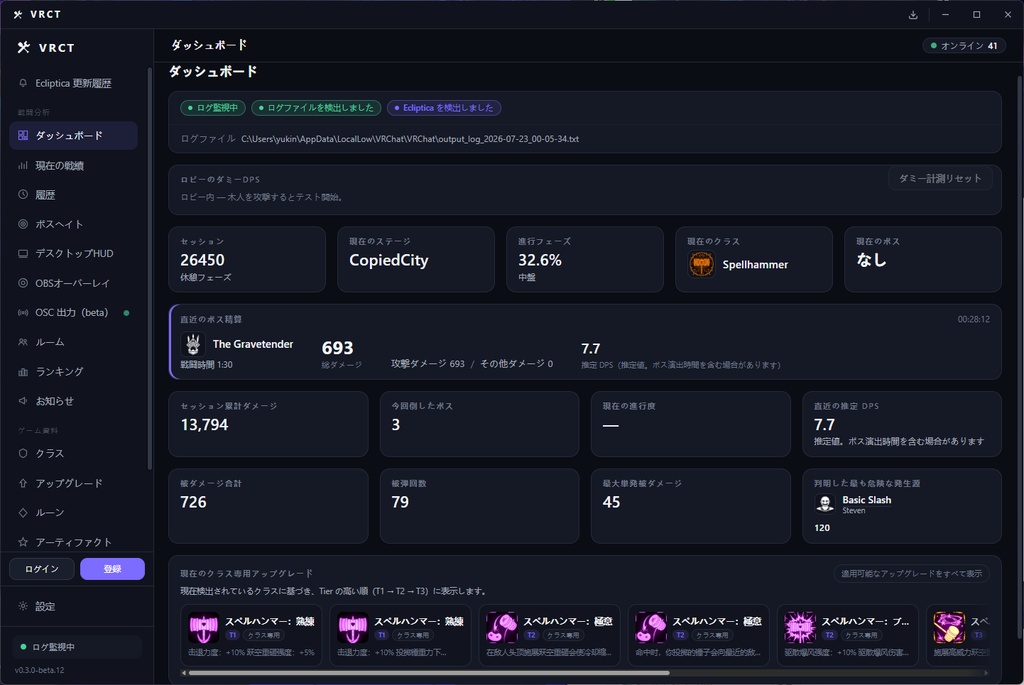Click the download icon in title bar
The image size is (1024, 685).
point(913,14)
